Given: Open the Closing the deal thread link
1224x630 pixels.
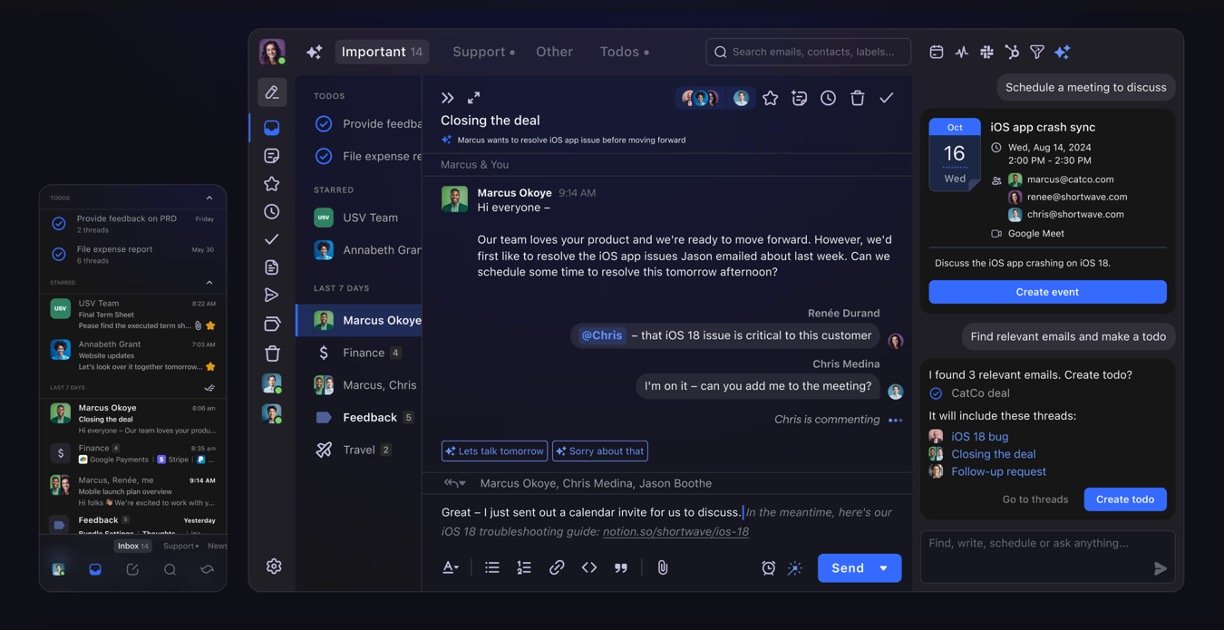Looking at the screenshot, I should coord(993,454).
